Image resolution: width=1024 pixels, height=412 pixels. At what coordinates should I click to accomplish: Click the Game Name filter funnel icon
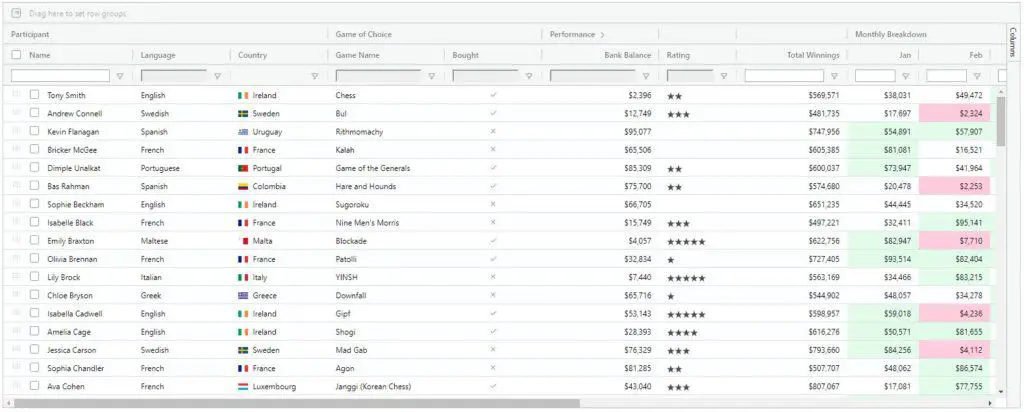tap(432, 76)
